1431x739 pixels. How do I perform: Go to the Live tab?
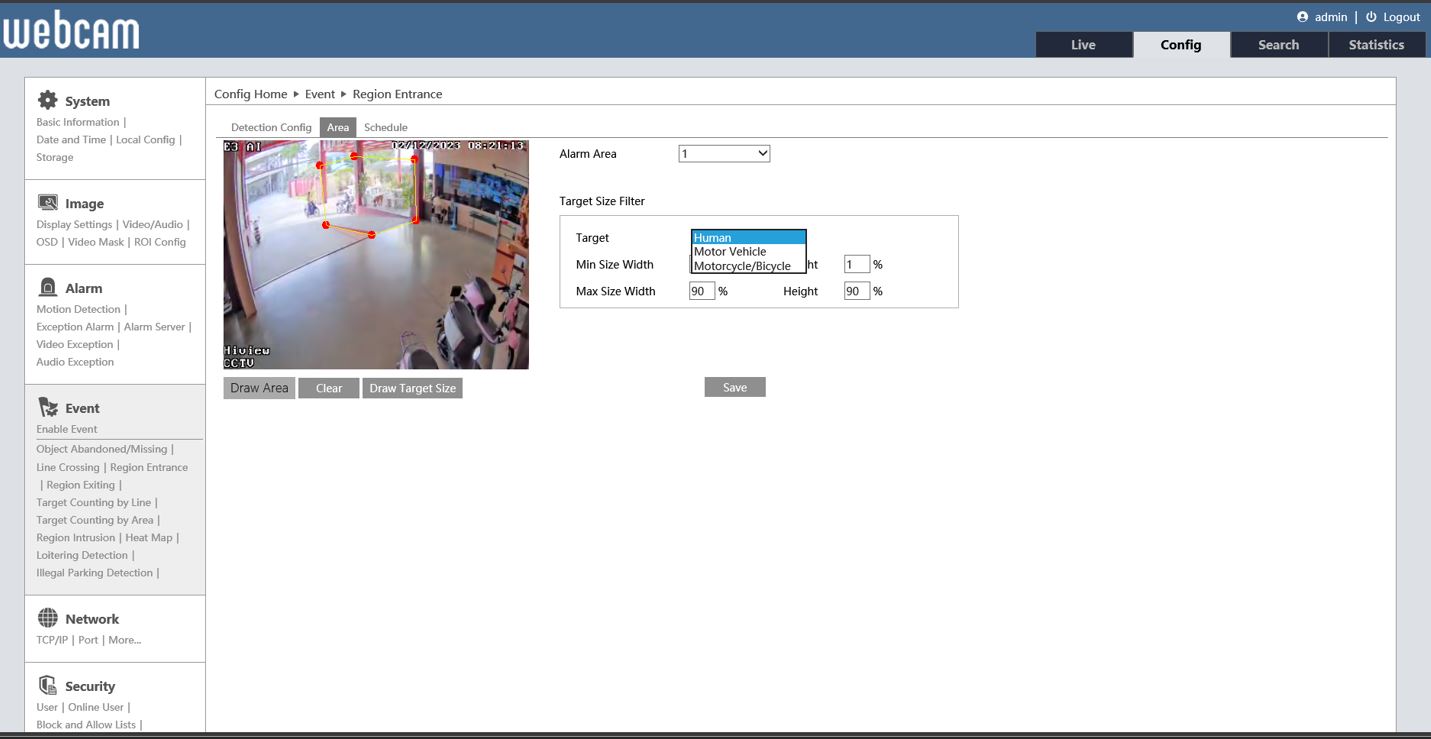[1083, 45]
